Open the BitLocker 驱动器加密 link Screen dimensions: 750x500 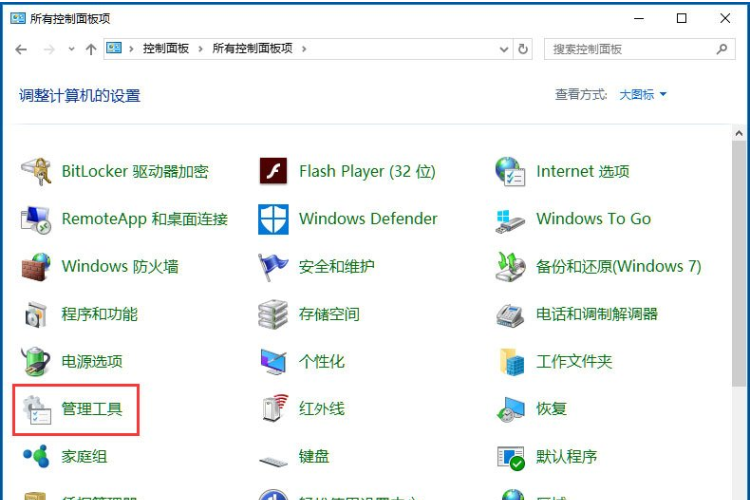[135, 171]
